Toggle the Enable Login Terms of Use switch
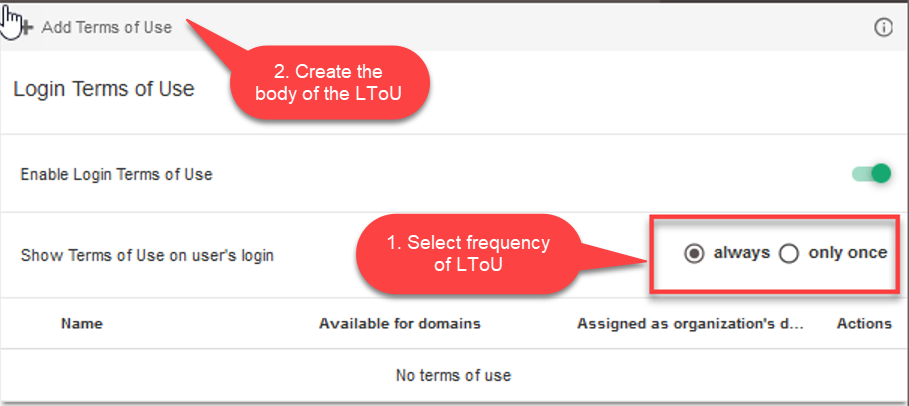Image resolution: width=909 pixels, height=406 pixels. [x=871, y=173]
